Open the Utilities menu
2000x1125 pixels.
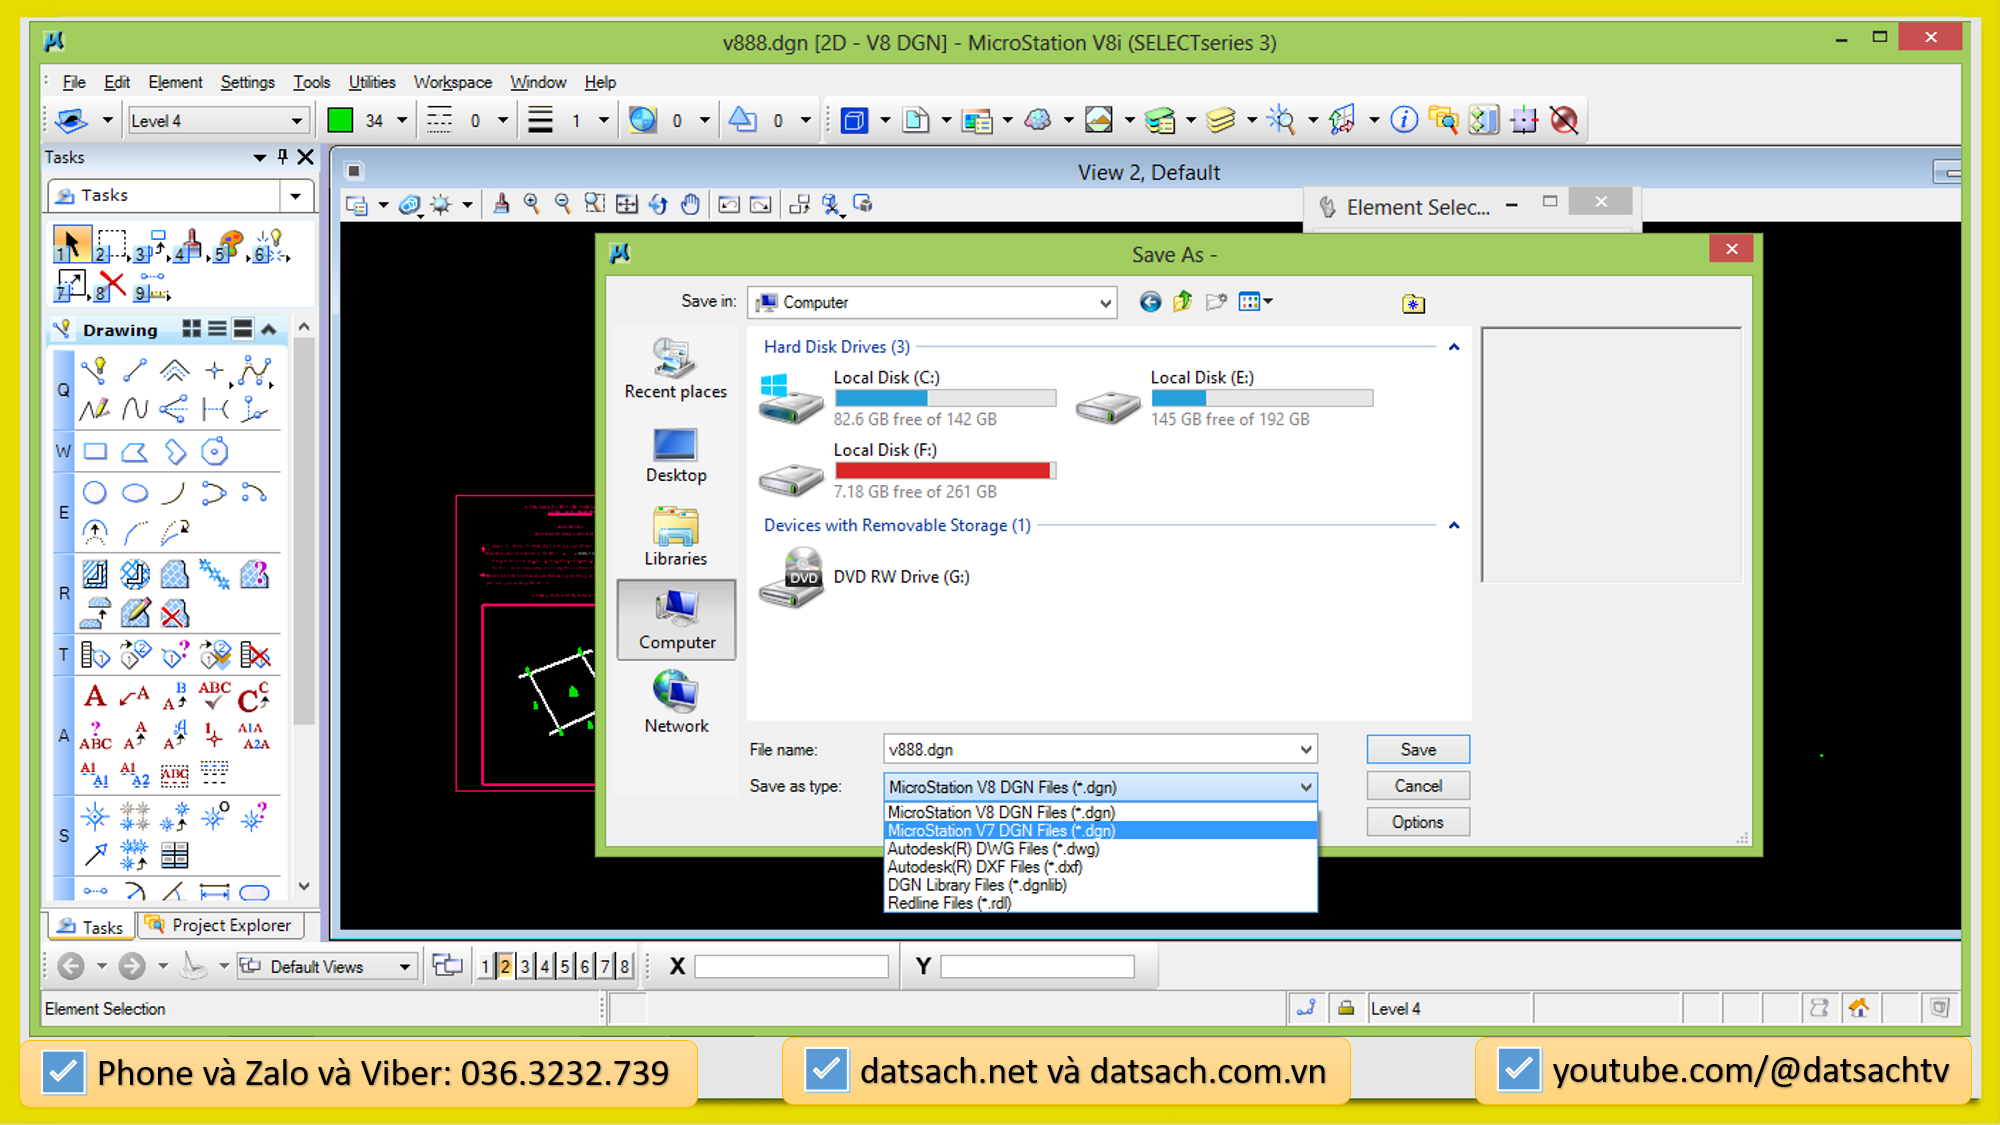(x=371, y=82)
